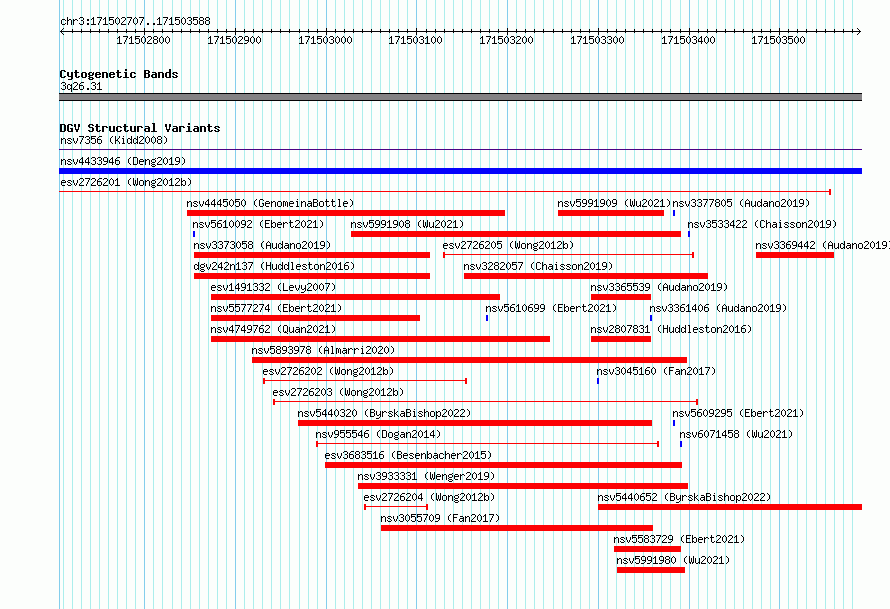This screenshot has width=890, height=609.
Task: Select the nsv5893978 (Almarri2020) variant label
Action: 323,350
